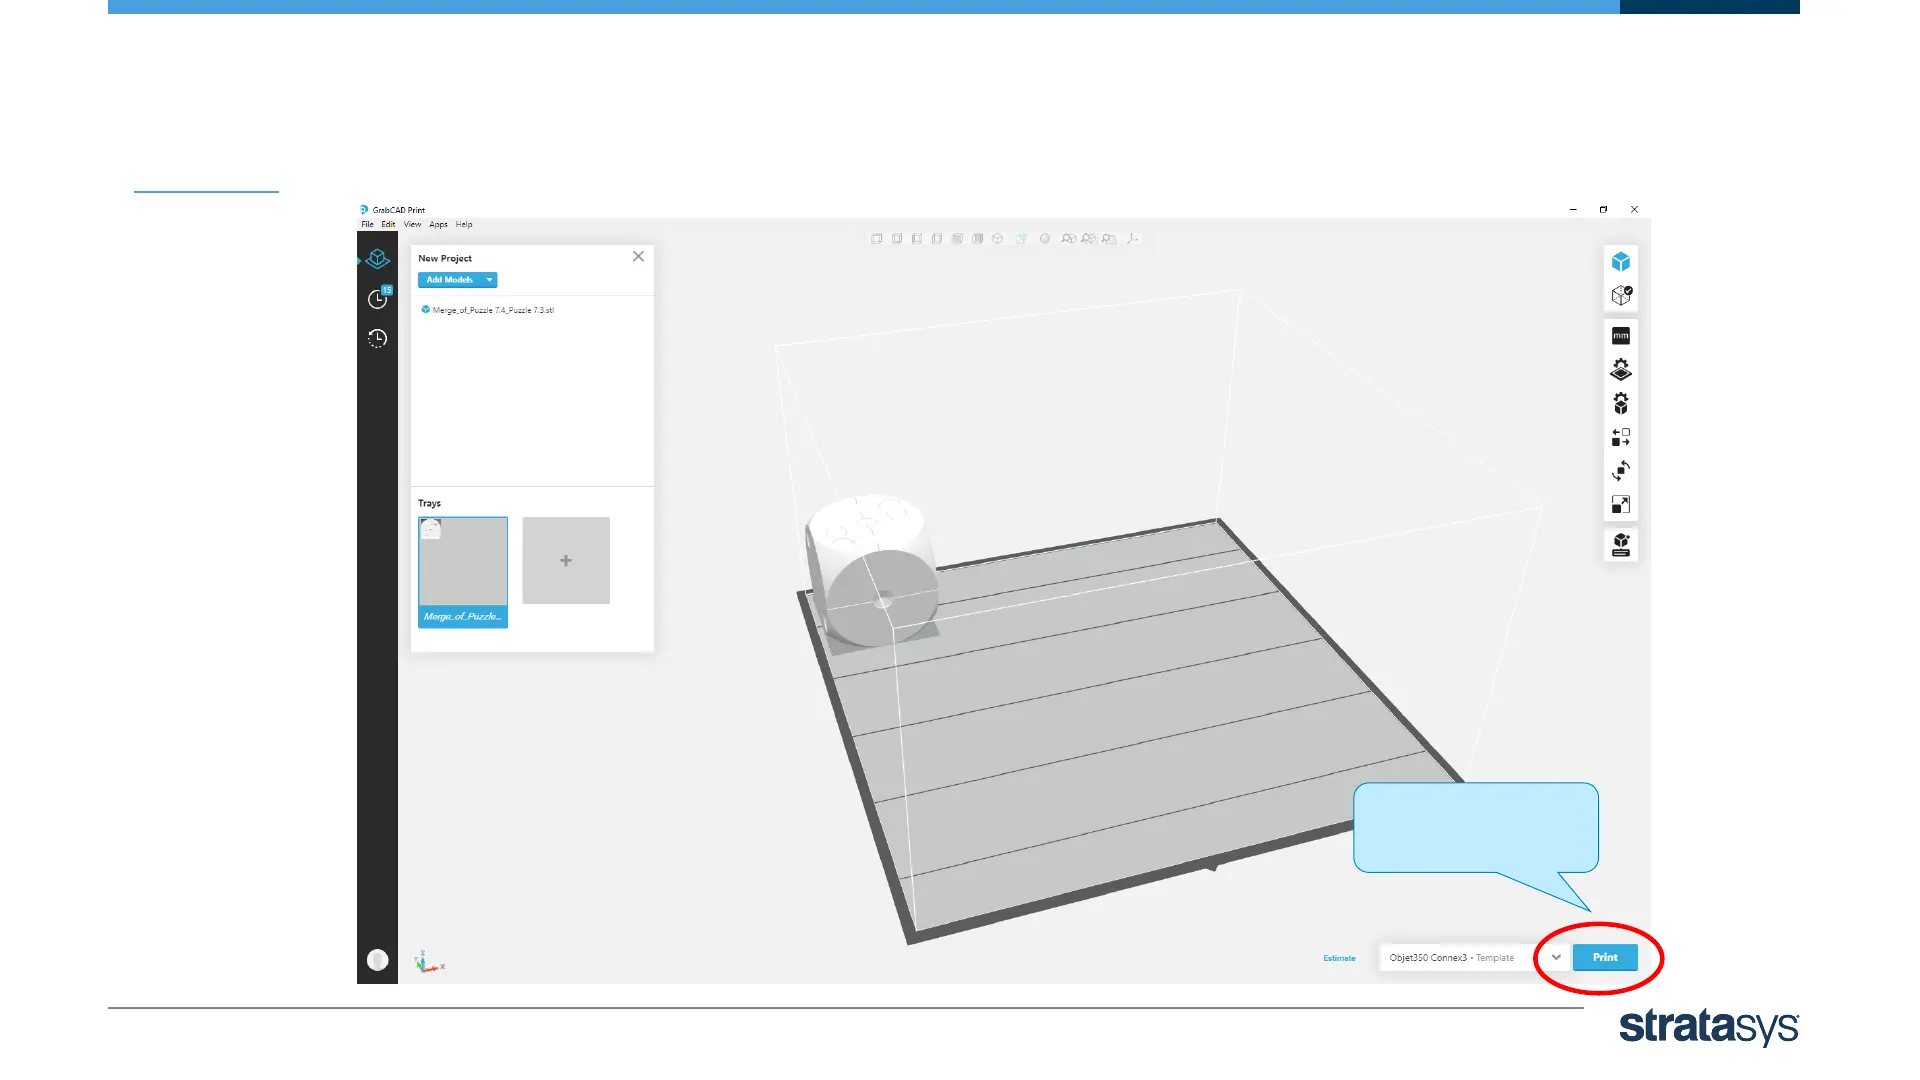Open the History clock icon in sidebar
Screen dimensions: 1920x1080
378,338
